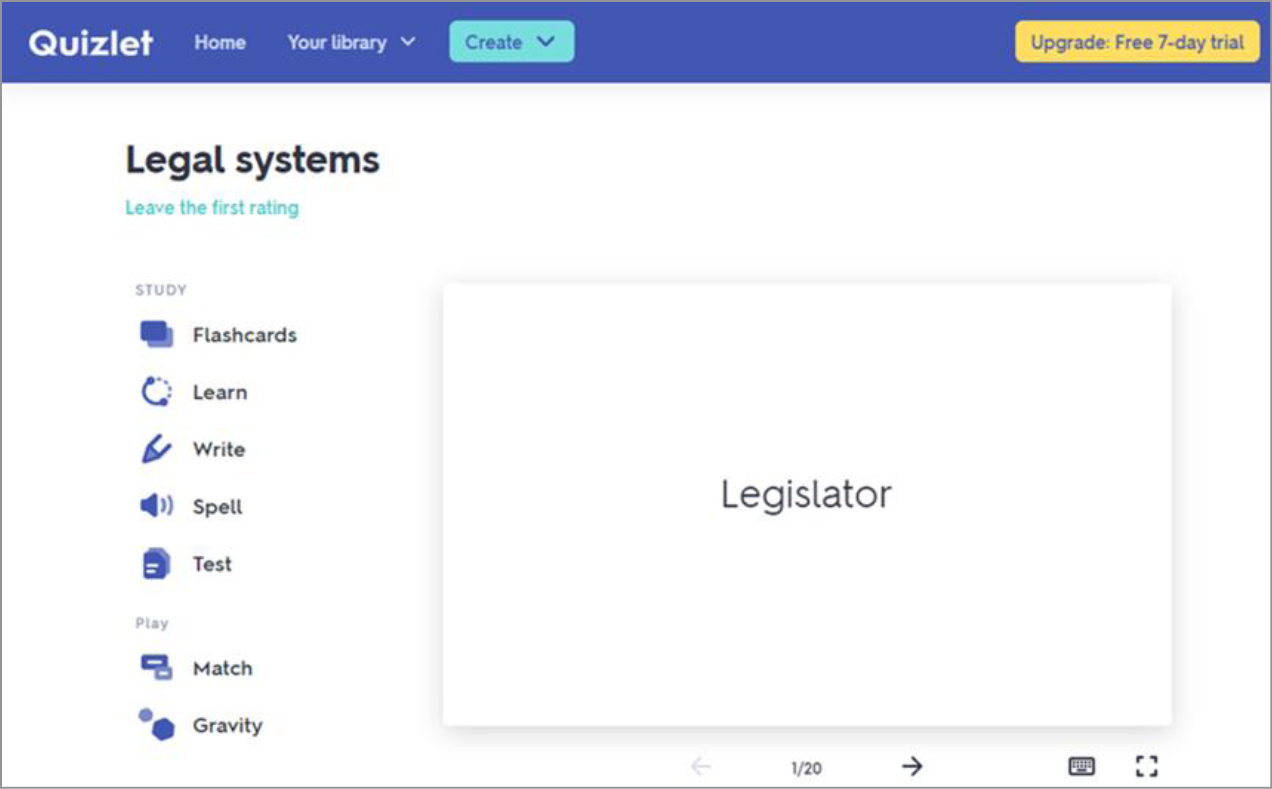Click Upgrade: Free 7-day trial button

click(x=1137, y=42)
